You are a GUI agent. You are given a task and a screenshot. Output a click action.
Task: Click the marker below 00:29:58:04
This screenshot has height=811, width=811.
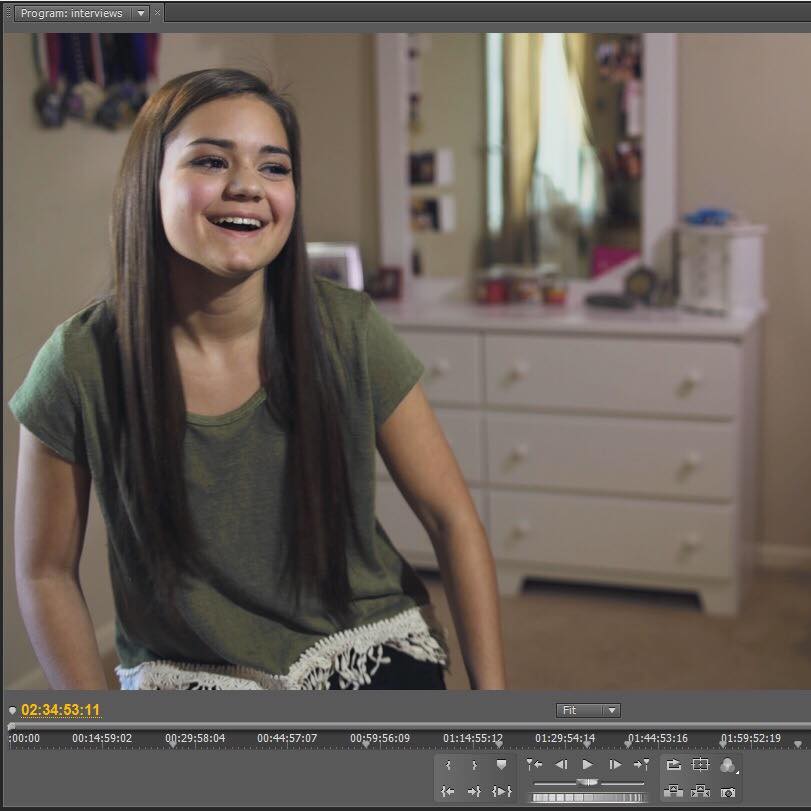point(173,744)
